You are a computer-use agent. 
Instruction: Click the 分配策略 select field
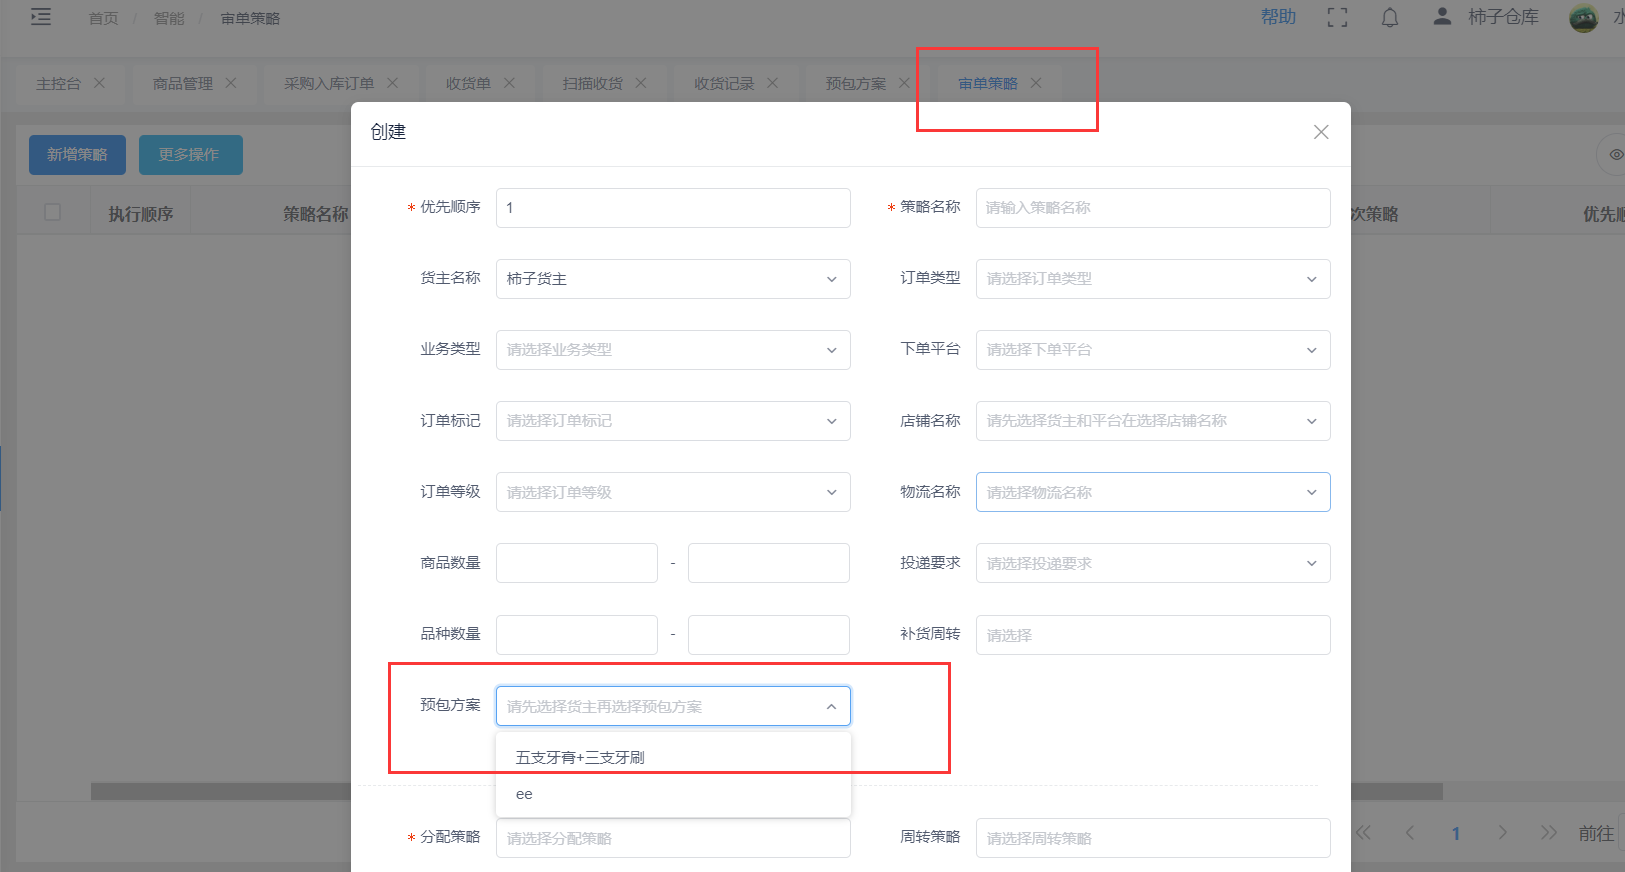[x=673, y=838]
